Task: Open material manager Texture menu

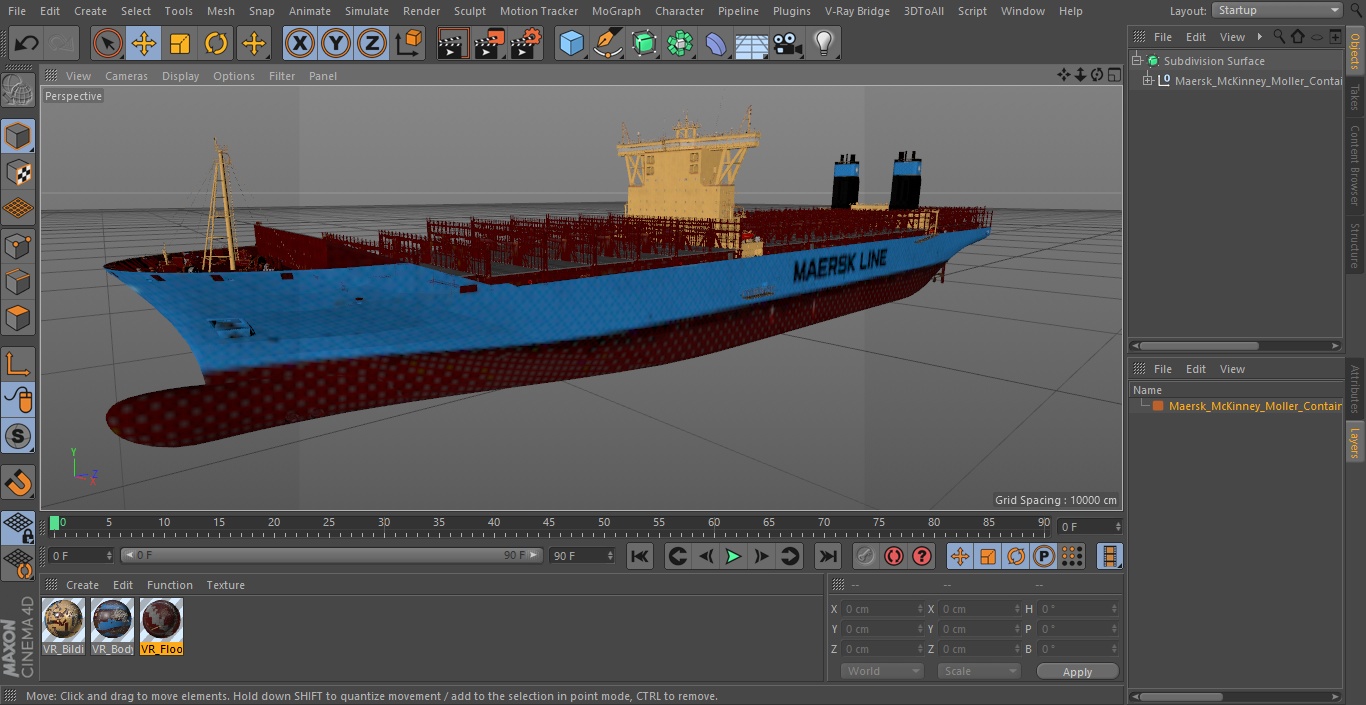Action: (x=225, y=585)
